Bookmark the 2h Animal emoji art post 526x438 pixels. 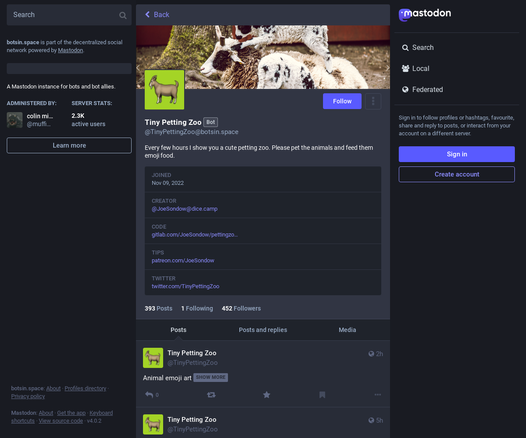(322, 395)
